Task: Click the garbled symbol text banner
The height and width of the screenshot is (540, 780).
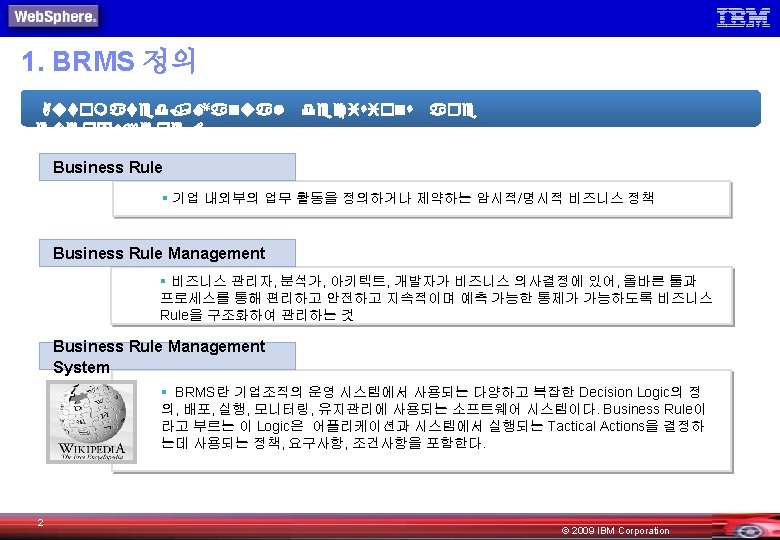Action: coord(390,108)
